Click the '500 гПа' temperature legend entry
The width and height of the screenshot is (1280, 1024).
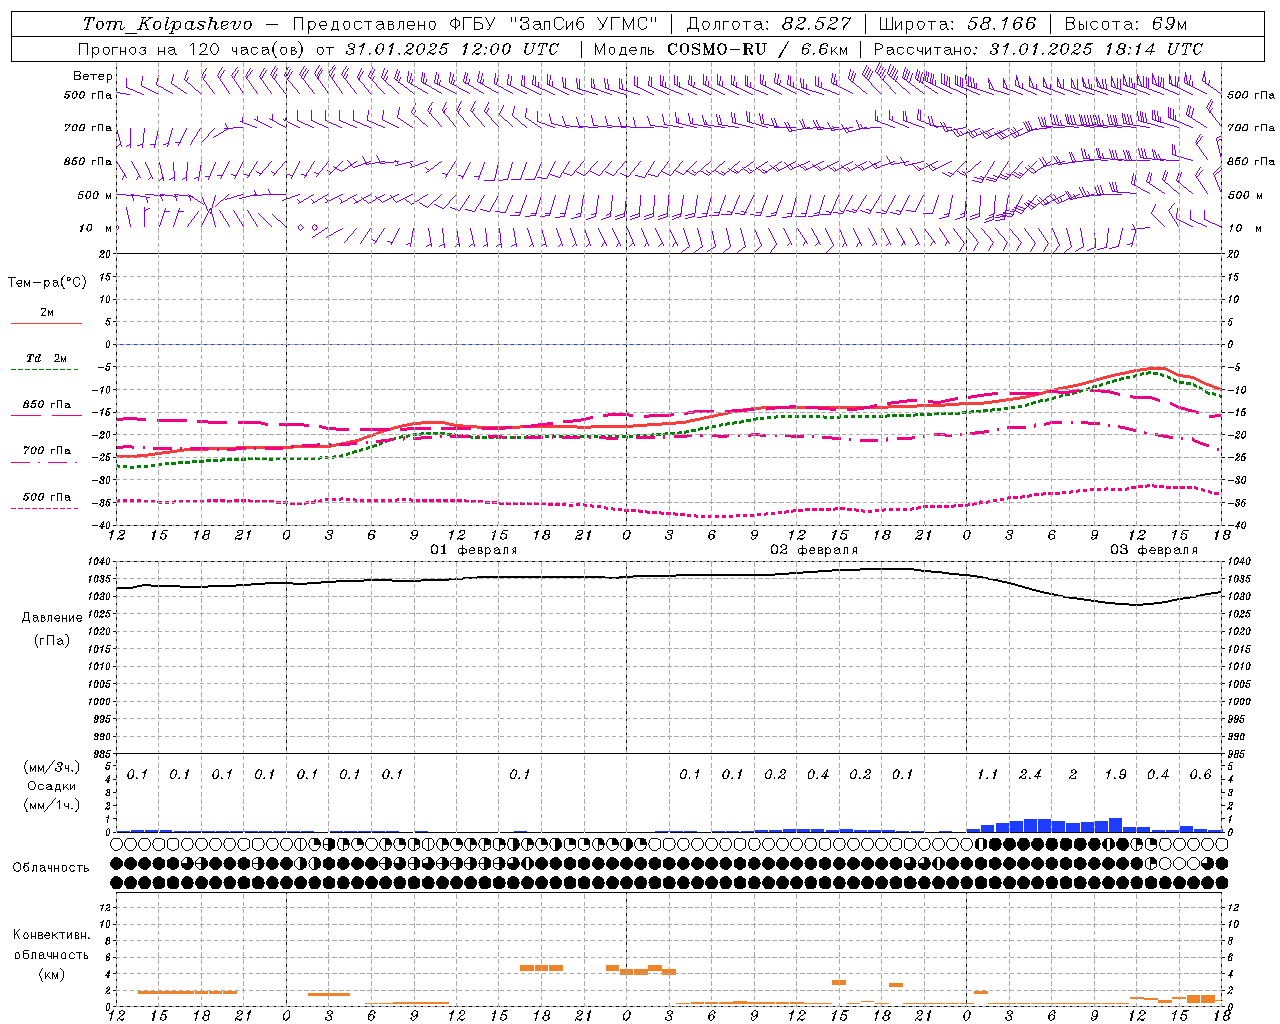[x=47, y=497]
